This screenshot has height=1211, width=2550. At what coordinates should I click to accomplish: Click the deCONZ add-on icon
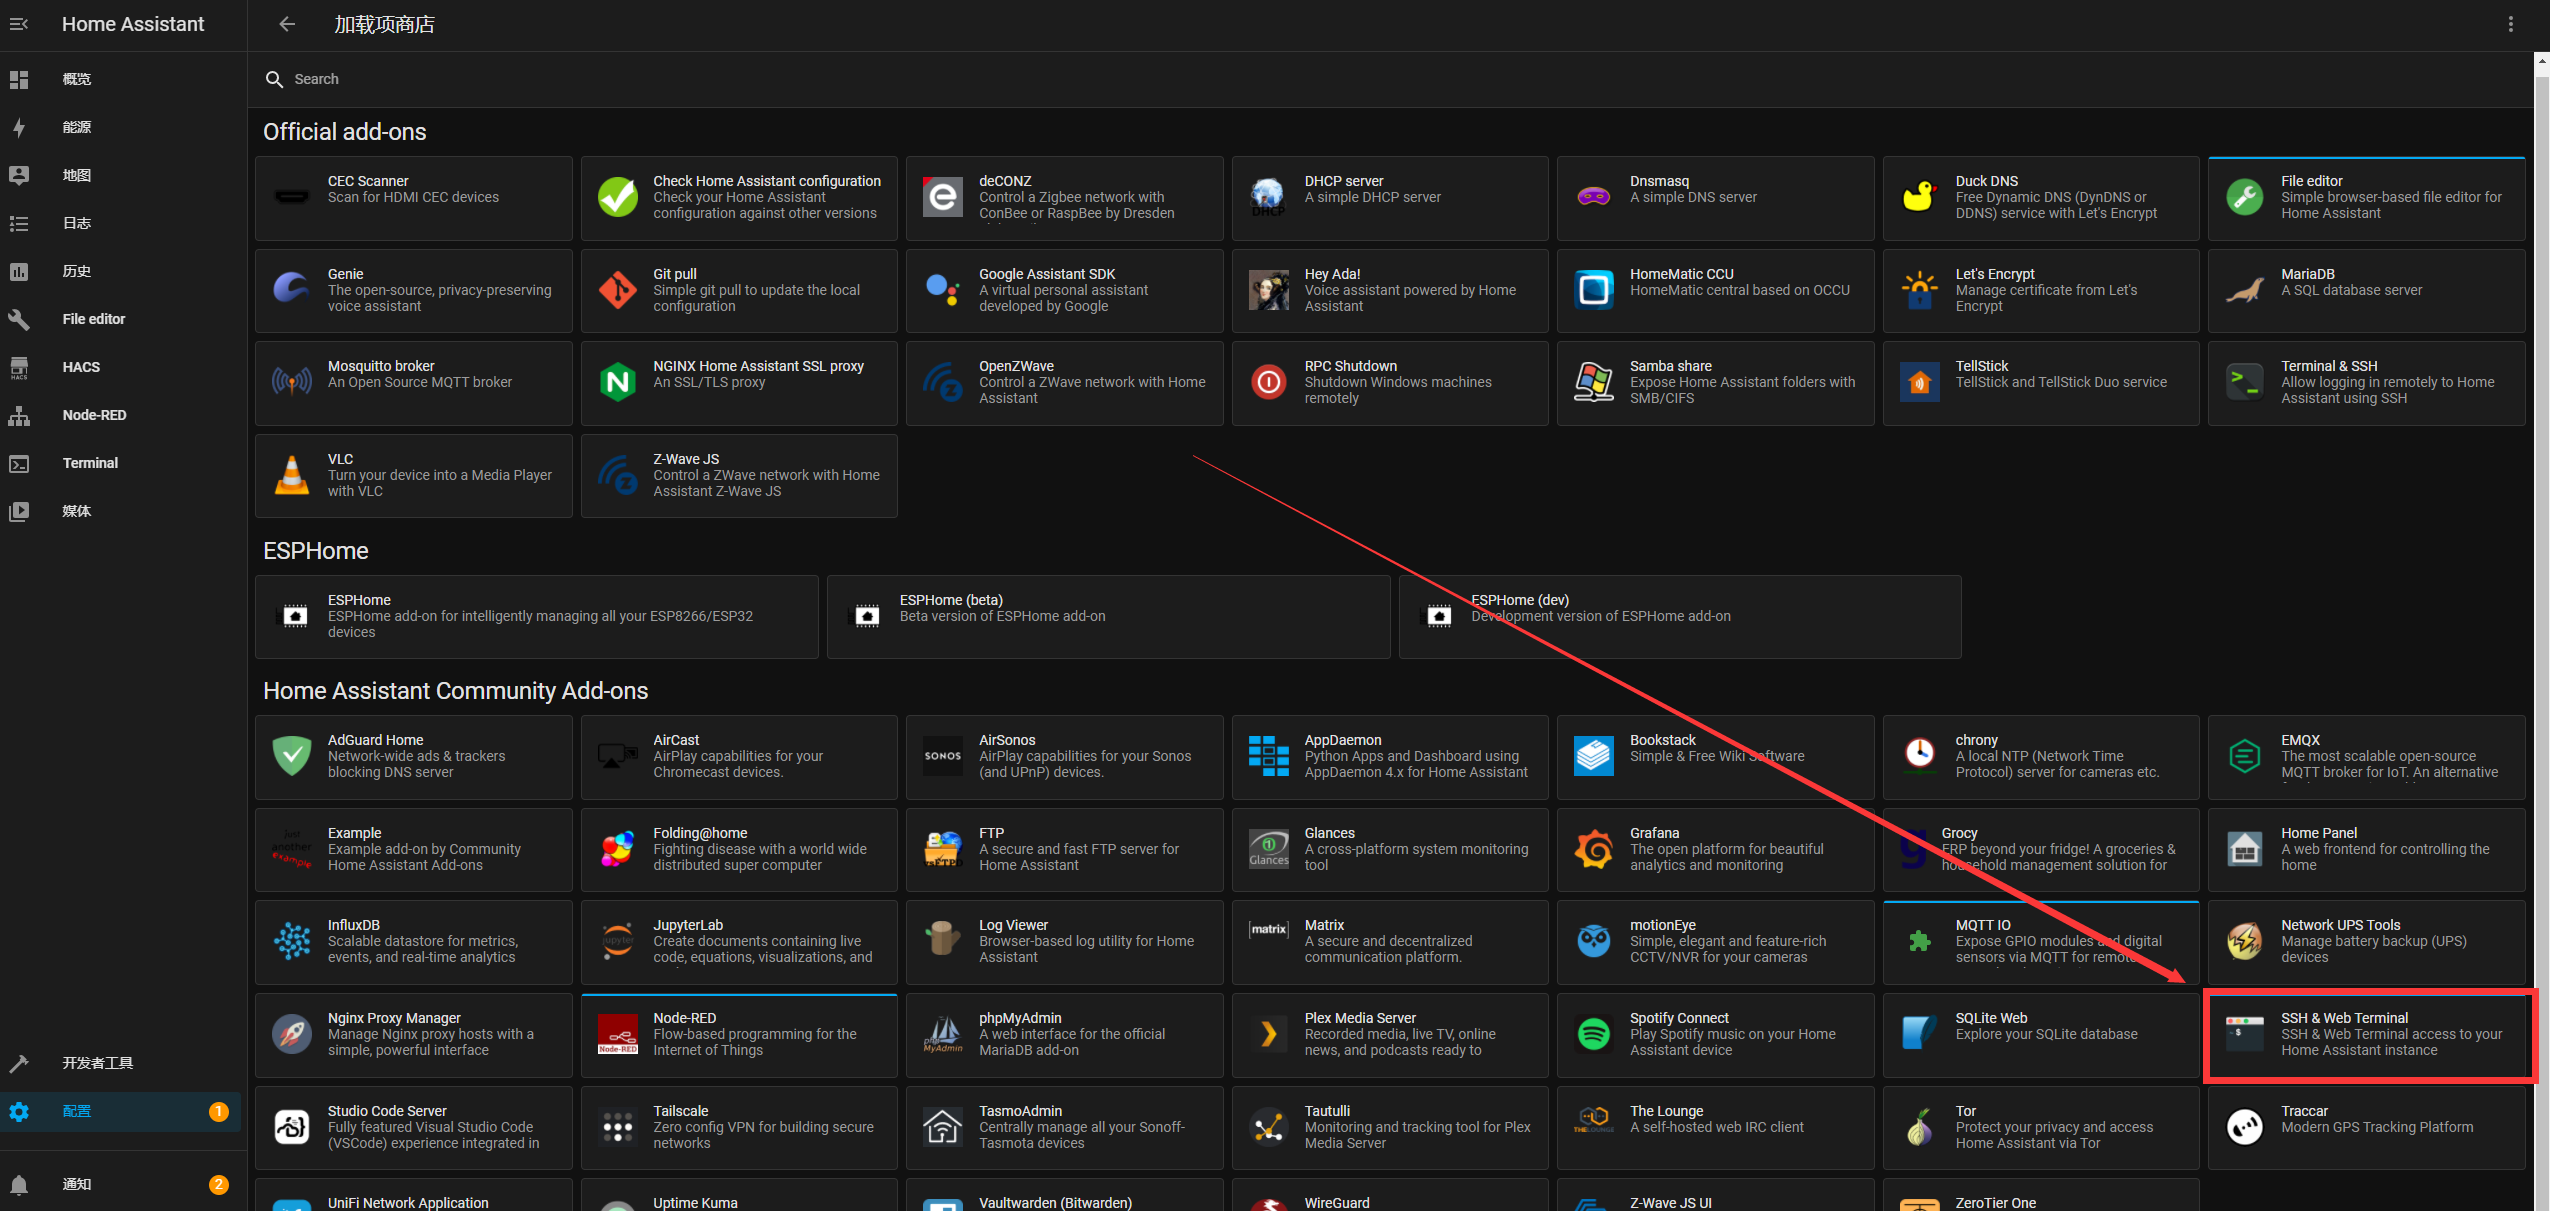pyautogui.click(x=943, y=197)
